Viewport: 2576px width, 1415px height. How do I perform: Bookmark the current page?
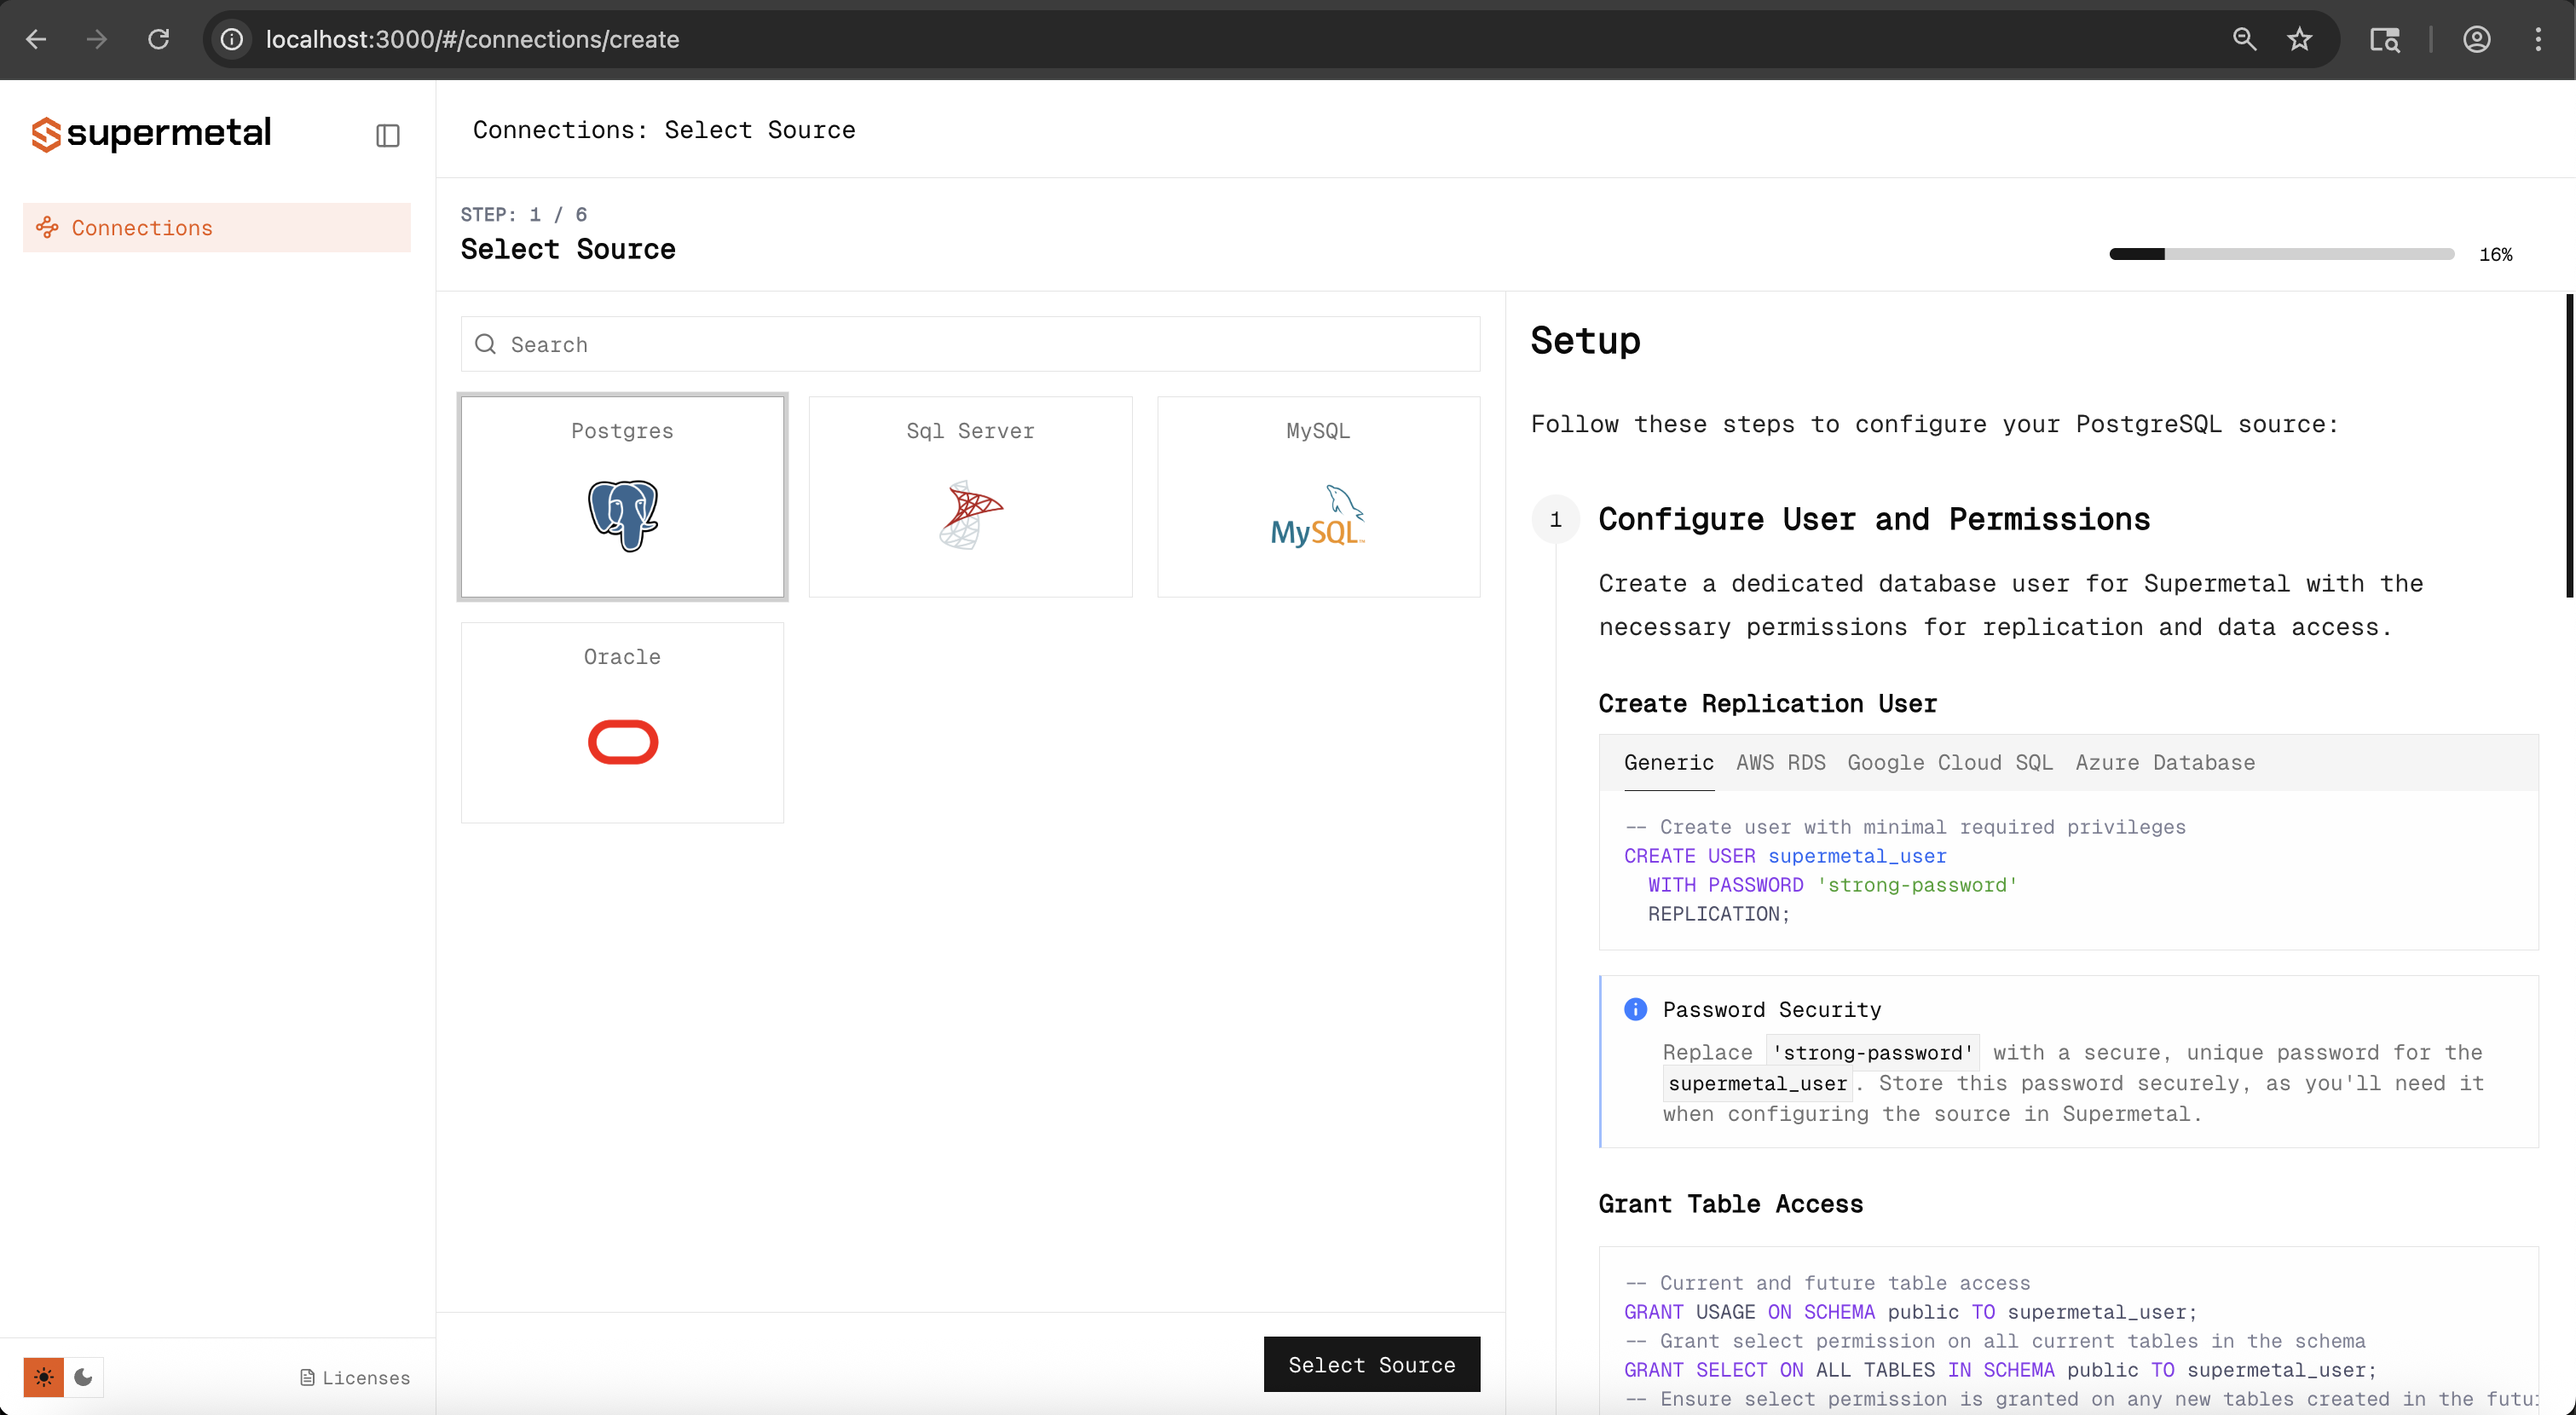2299,39
